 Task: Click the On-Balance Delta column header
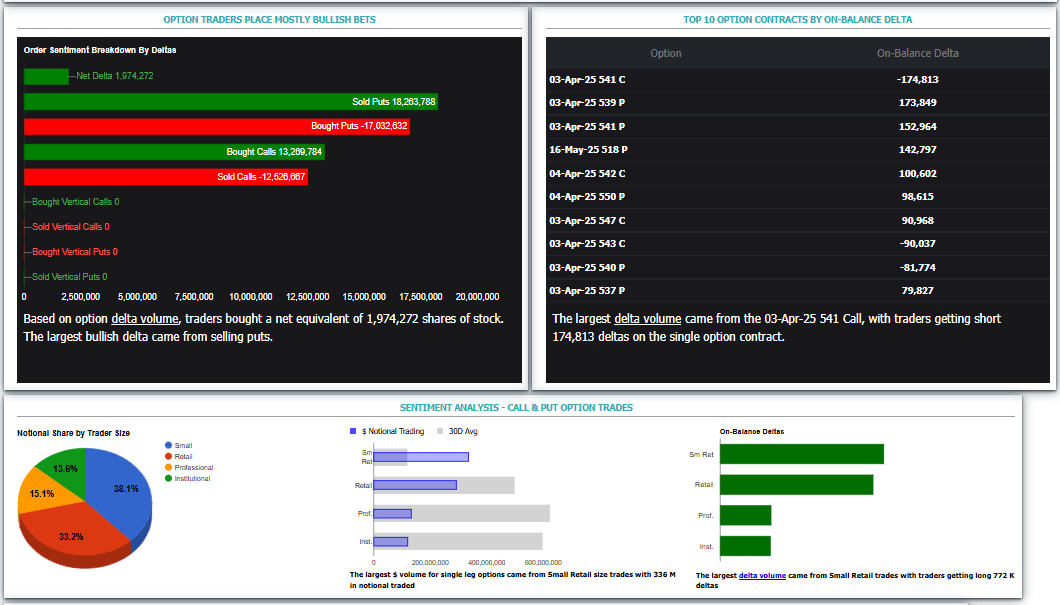coord(917,53)
